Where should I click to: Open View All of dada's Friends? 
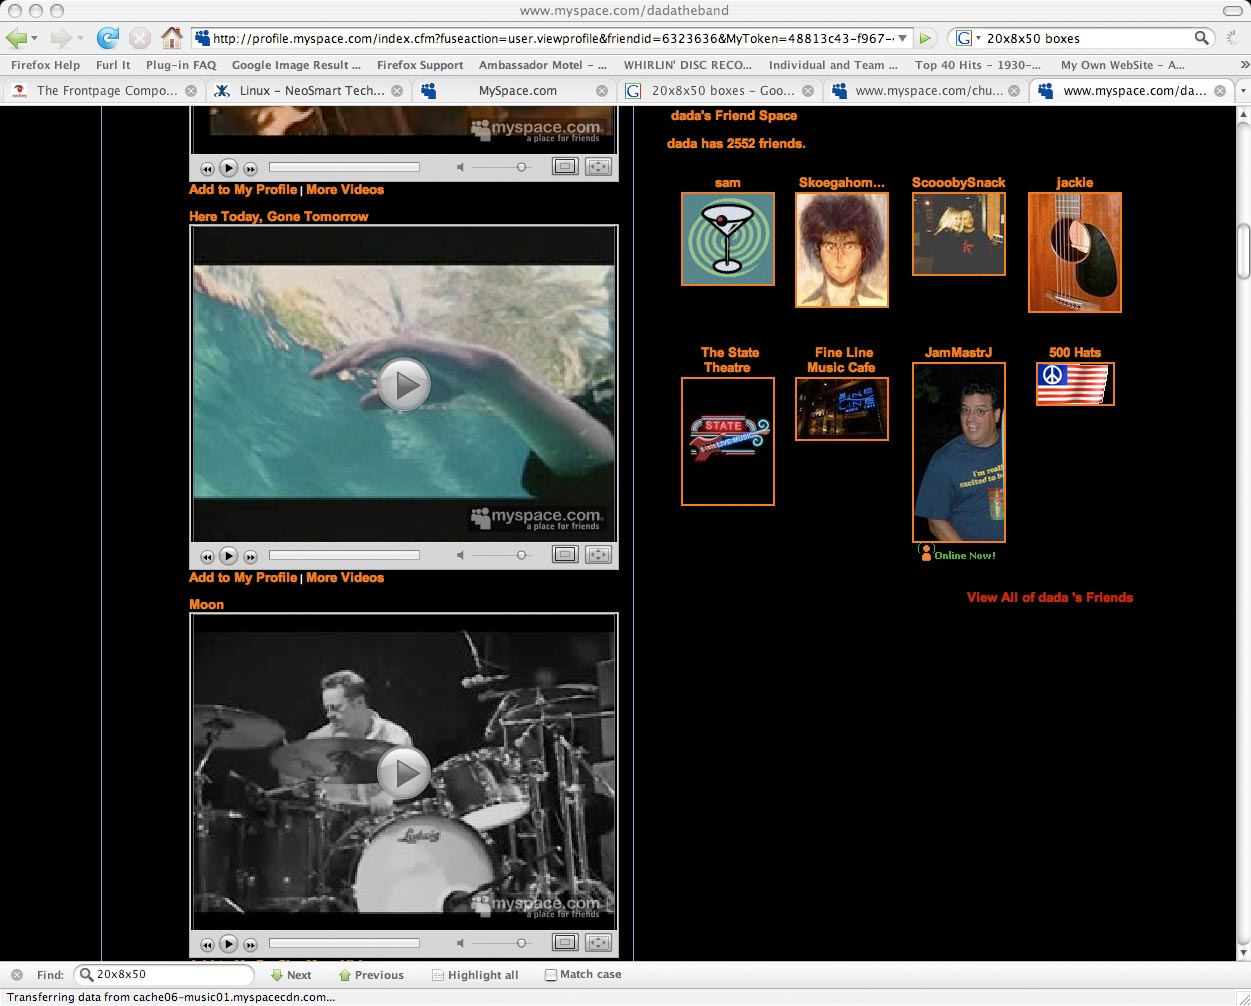1050,597
